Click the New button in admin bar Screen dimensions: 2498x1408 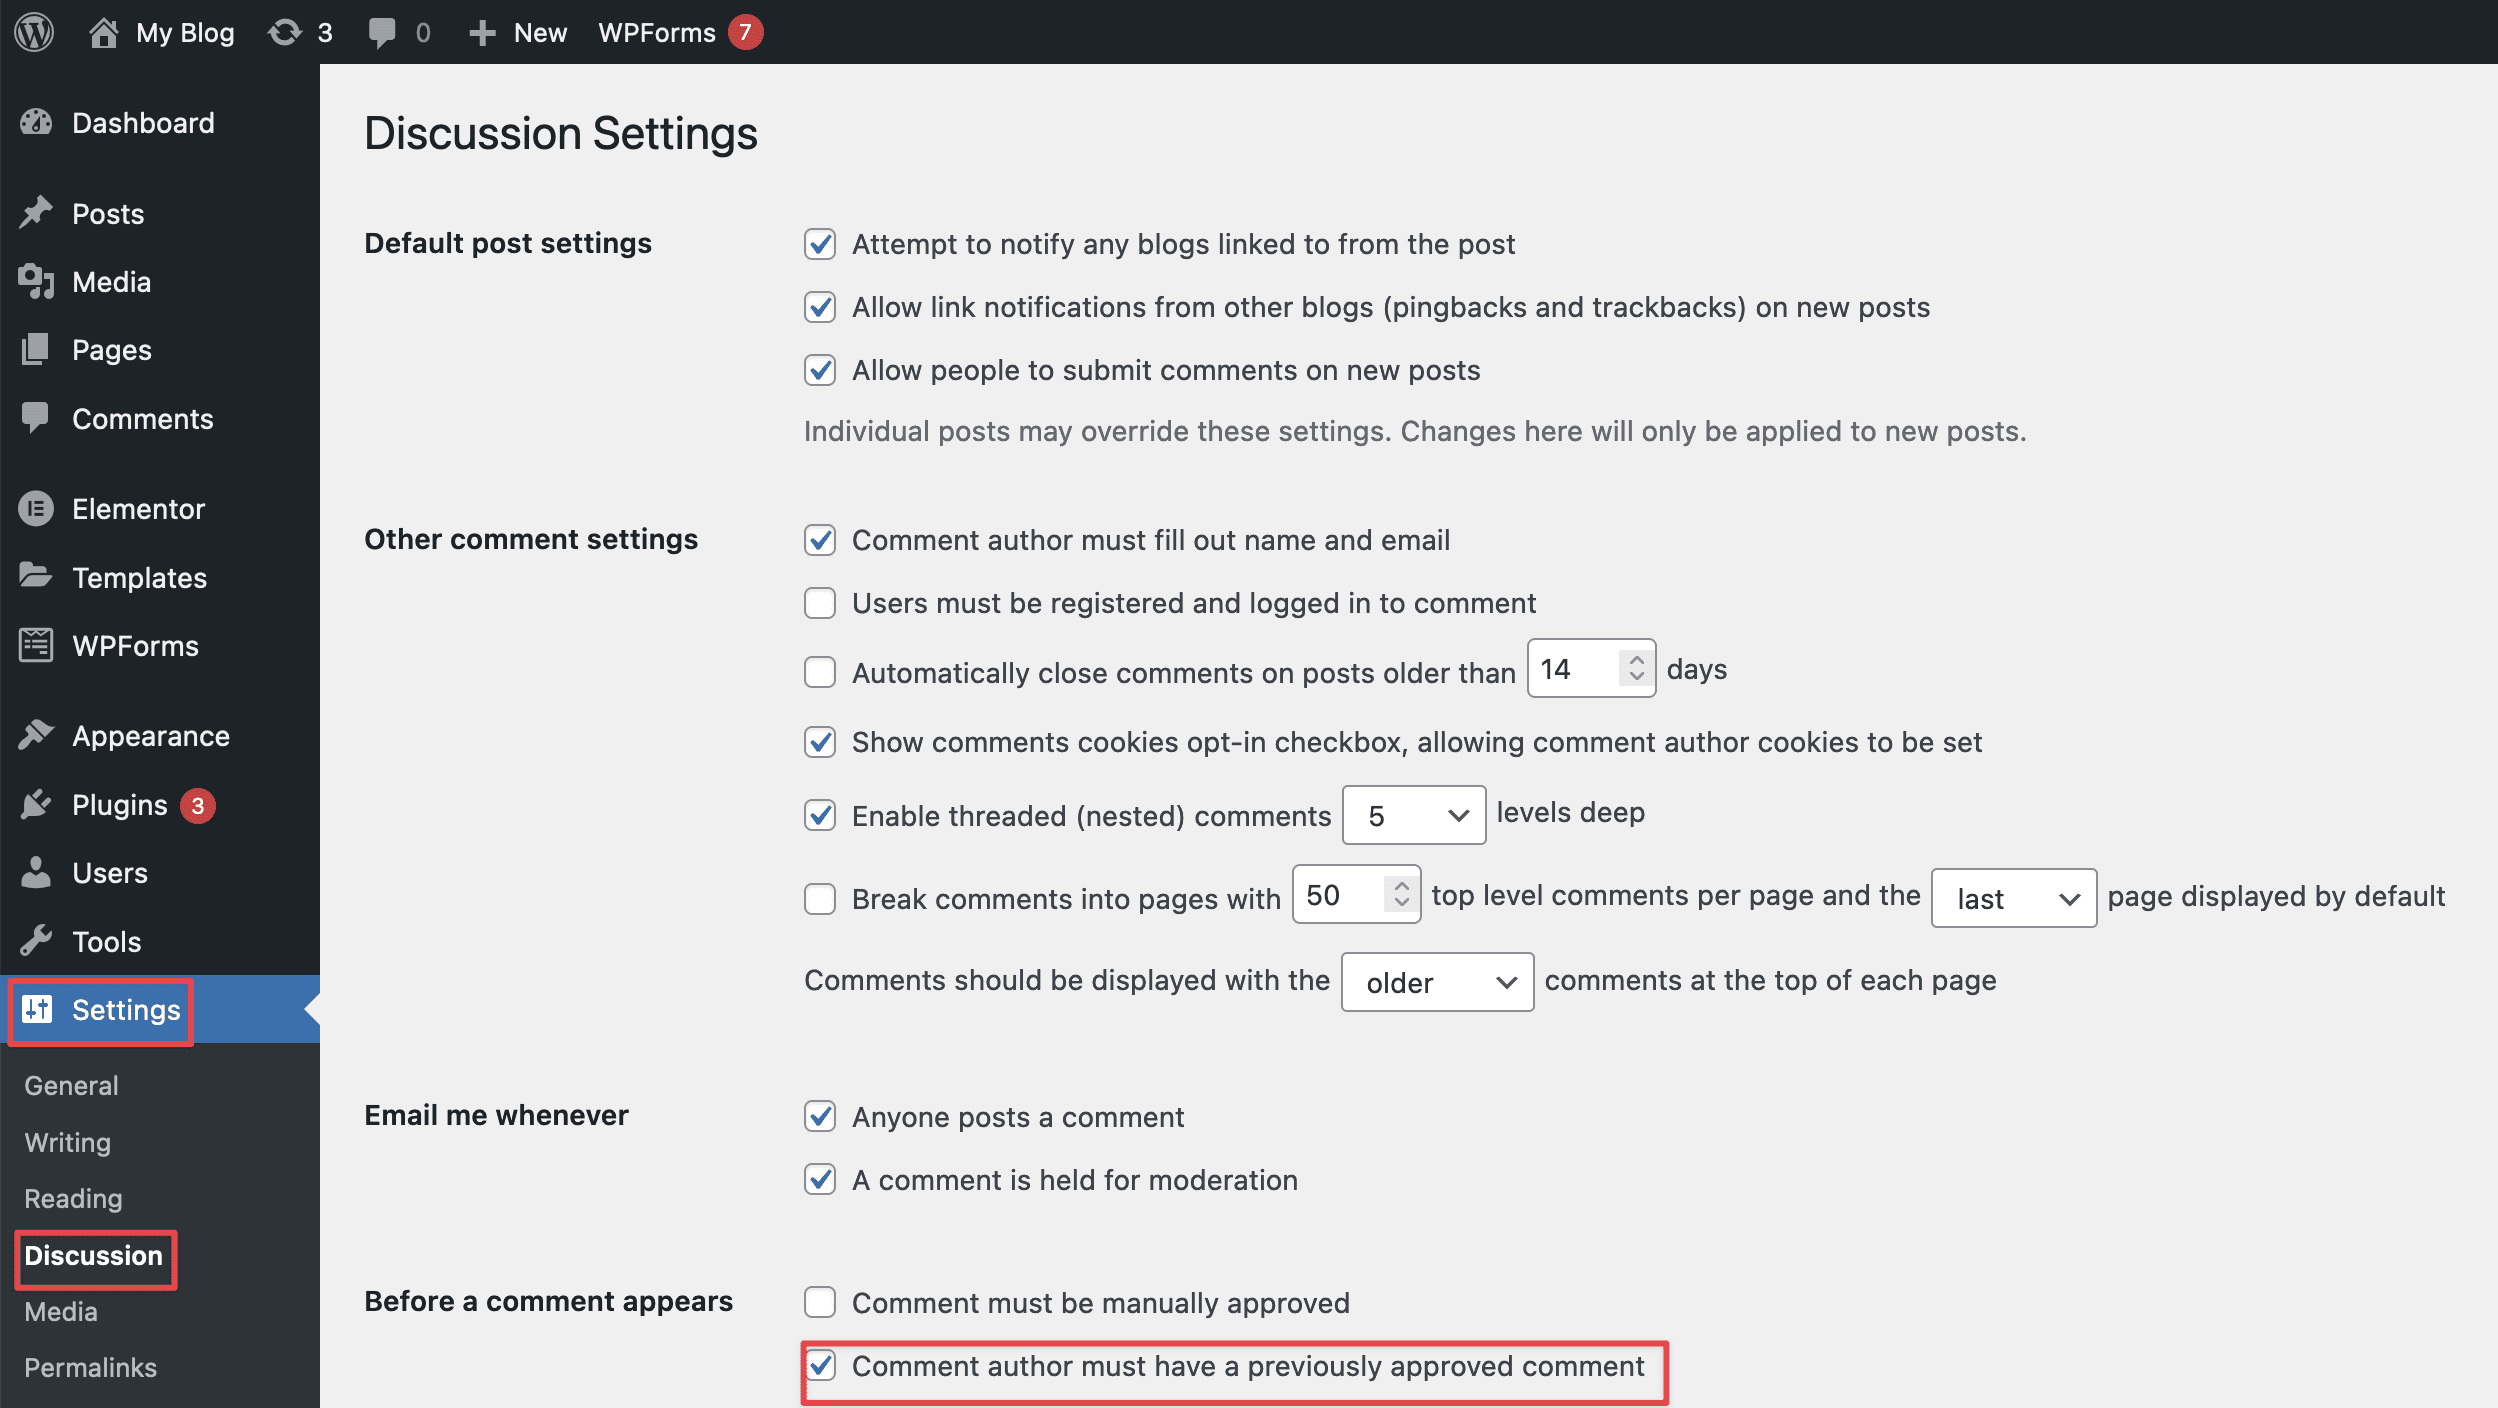[518, 32]
